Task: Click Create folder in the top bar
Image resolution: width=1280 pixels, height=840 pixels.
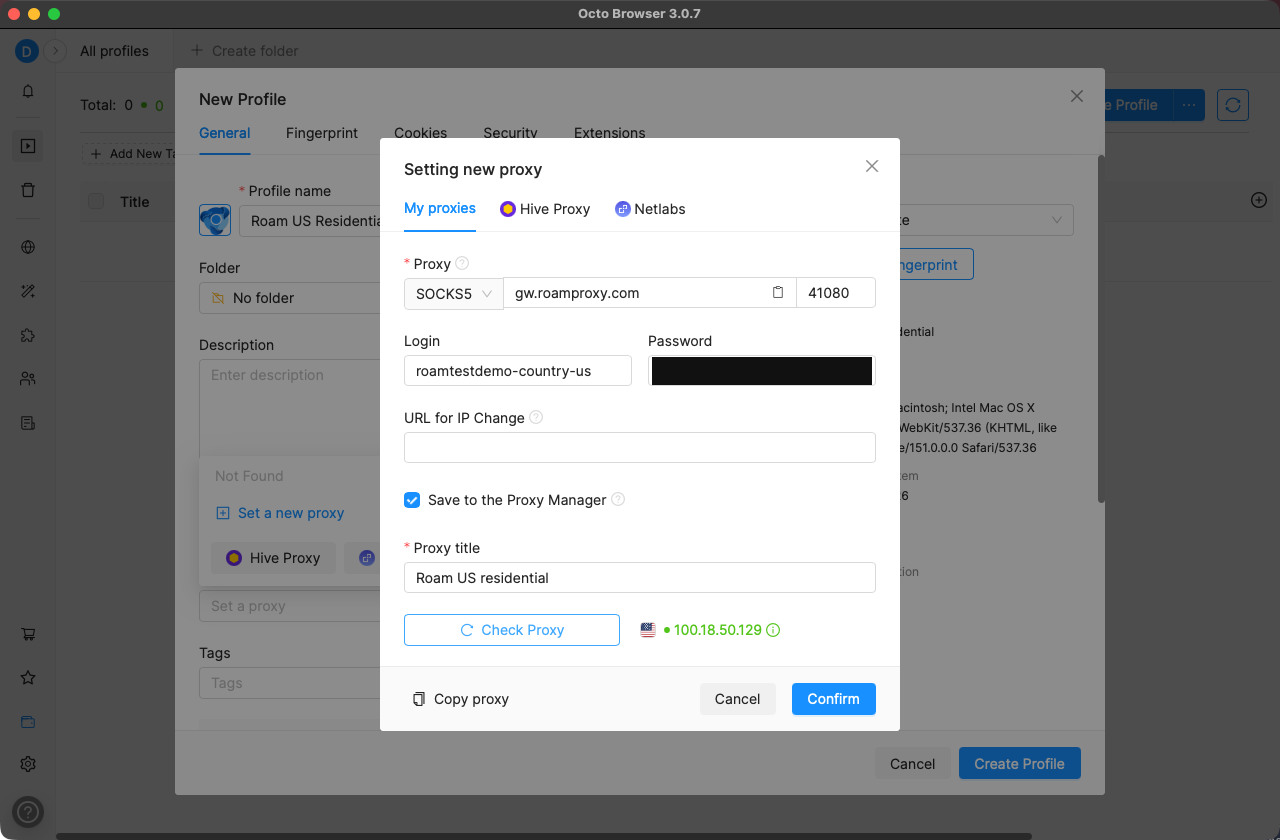Action: [245, 51]
